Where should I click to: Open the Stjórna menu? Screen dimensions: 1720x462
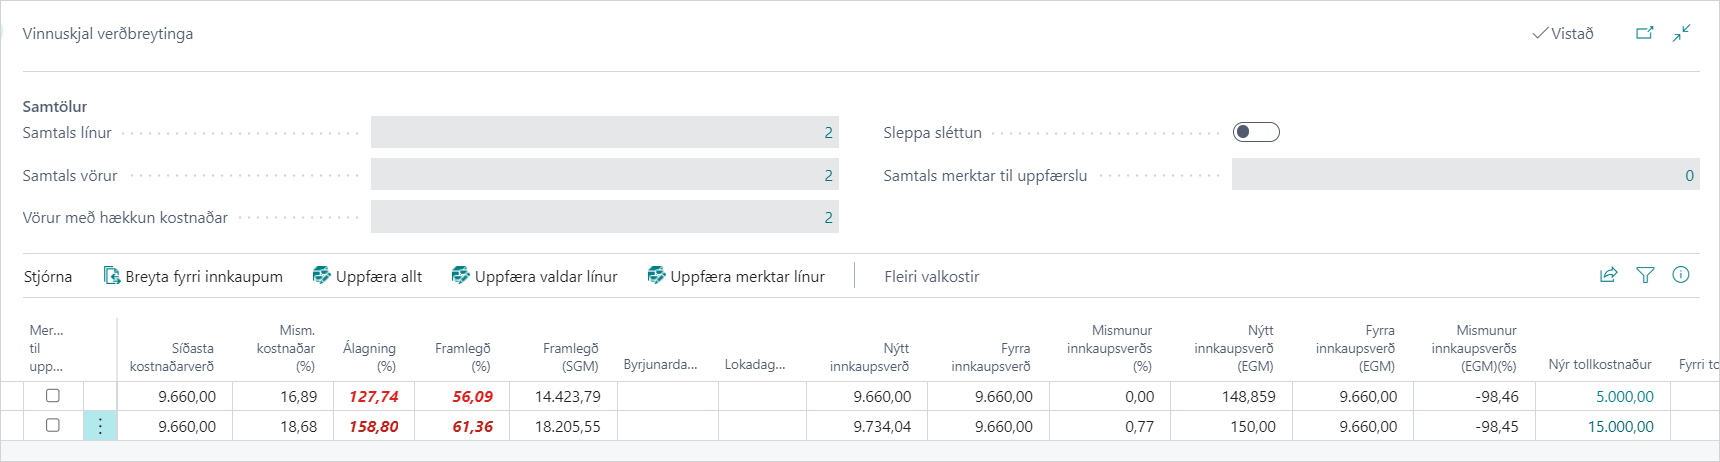click(x=48, y=276)
